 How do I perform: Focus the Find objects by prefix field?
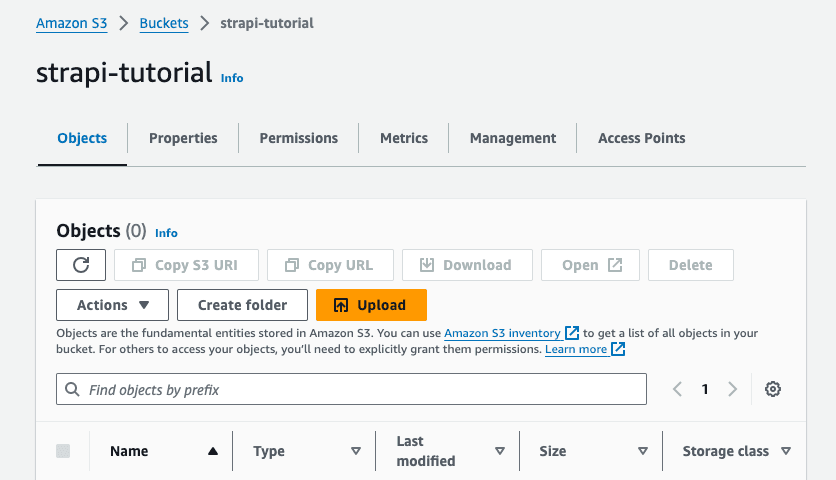pos(351,389)
